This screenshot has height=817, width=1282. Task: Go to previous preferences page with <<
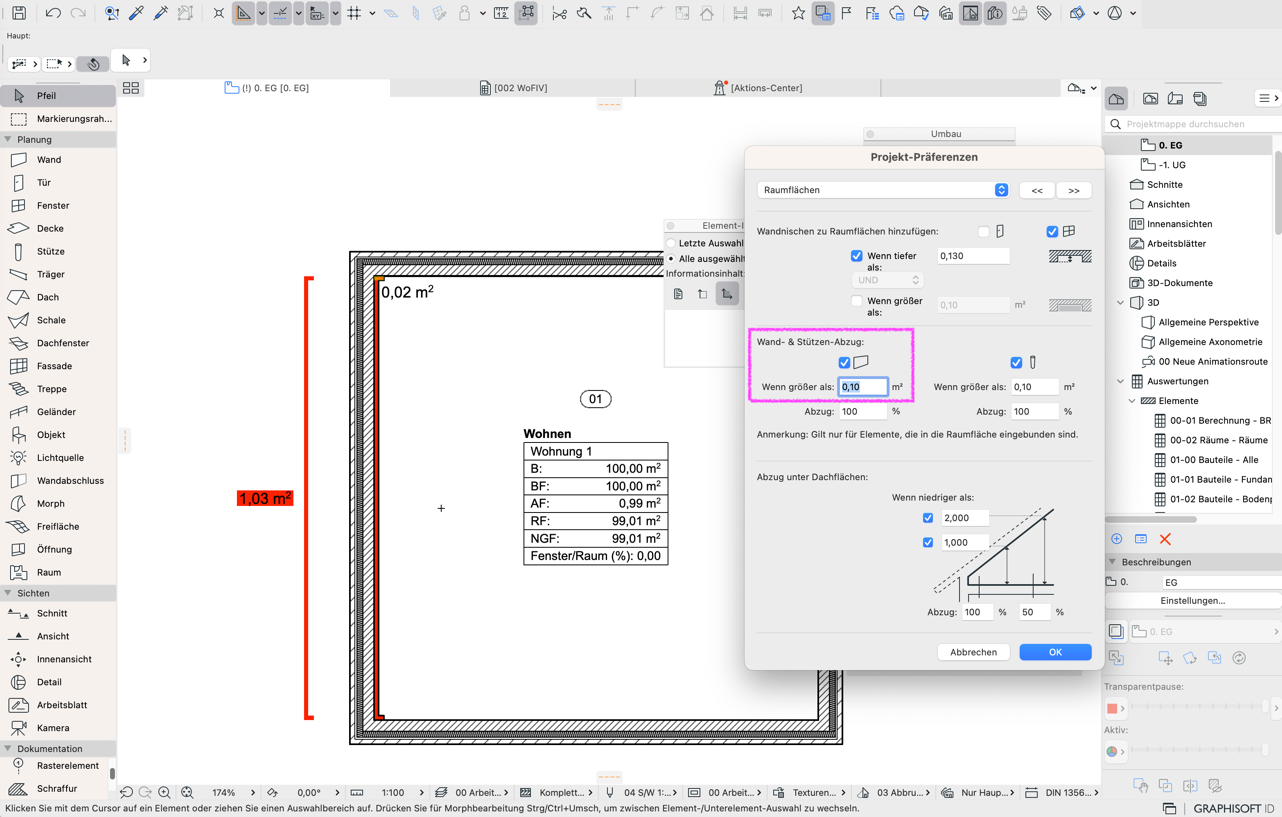click(1037, 190)
